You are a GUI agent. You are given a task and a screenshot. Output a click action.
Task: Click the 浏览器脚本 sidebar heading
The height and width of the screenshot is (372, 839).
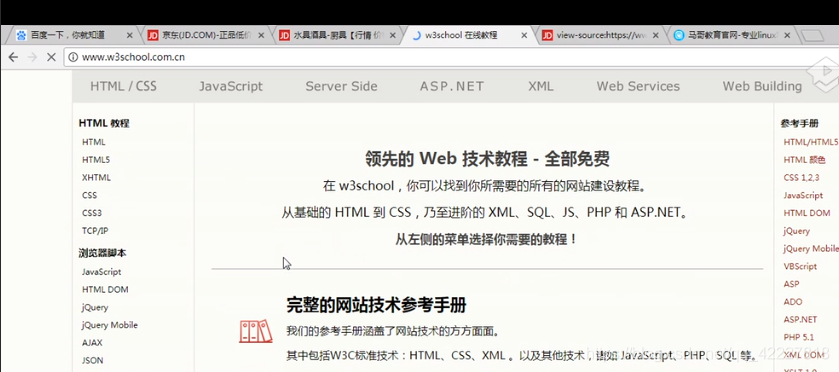pyautogui.click(x=102, y=253)
